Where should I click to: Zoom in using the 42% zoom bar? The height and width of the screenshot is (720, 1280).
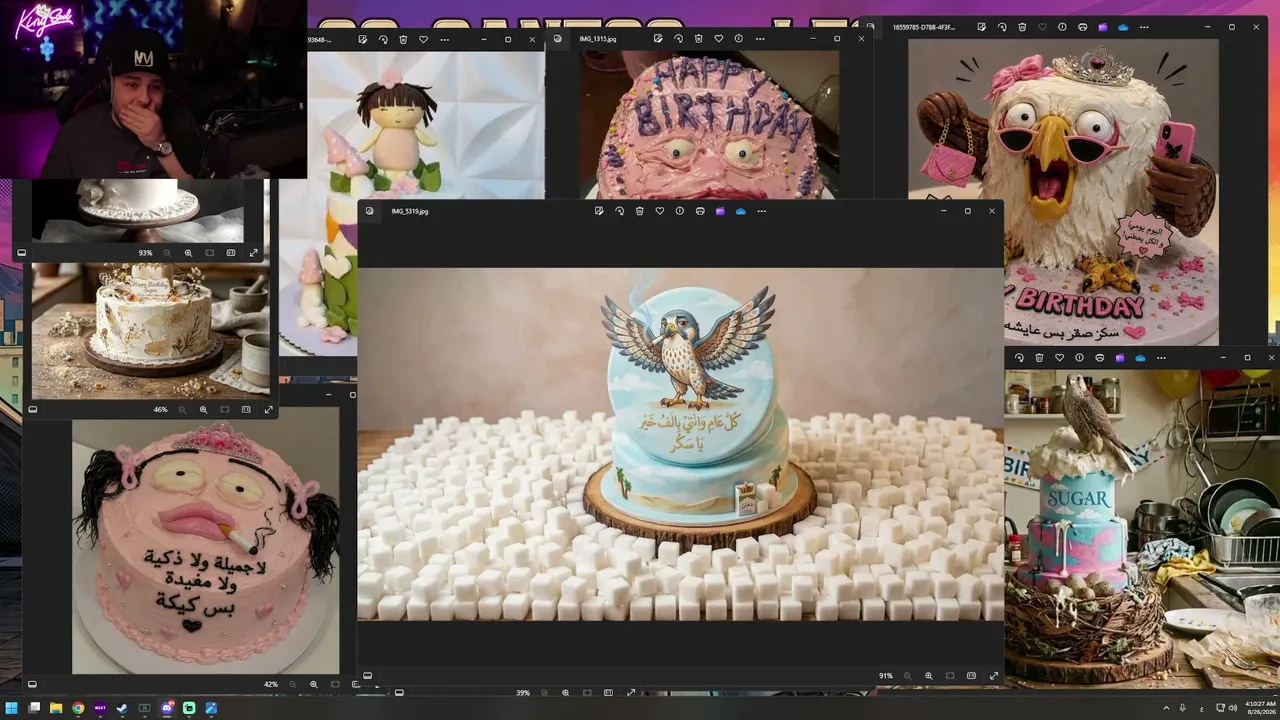tap(314, 684)
